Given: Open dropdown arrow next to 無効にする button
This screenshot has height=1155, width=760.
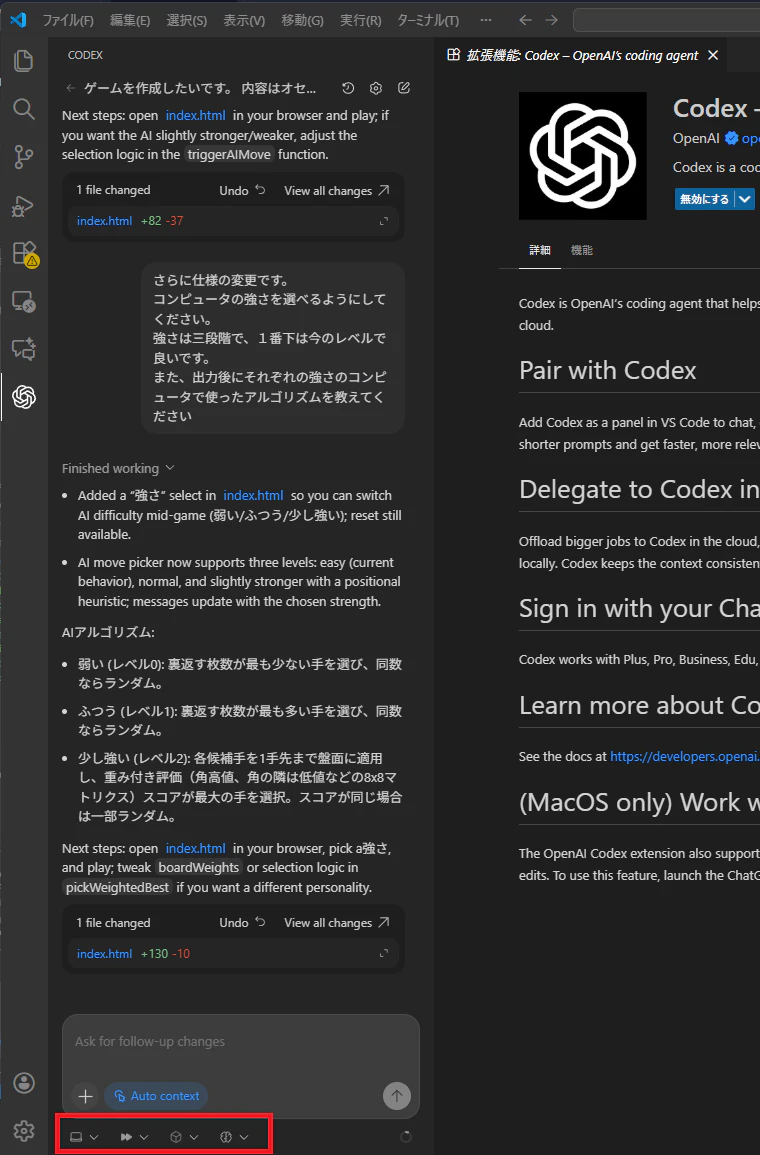Looking at the screenshot, I should pyautogui.click(x=745, y=199).
